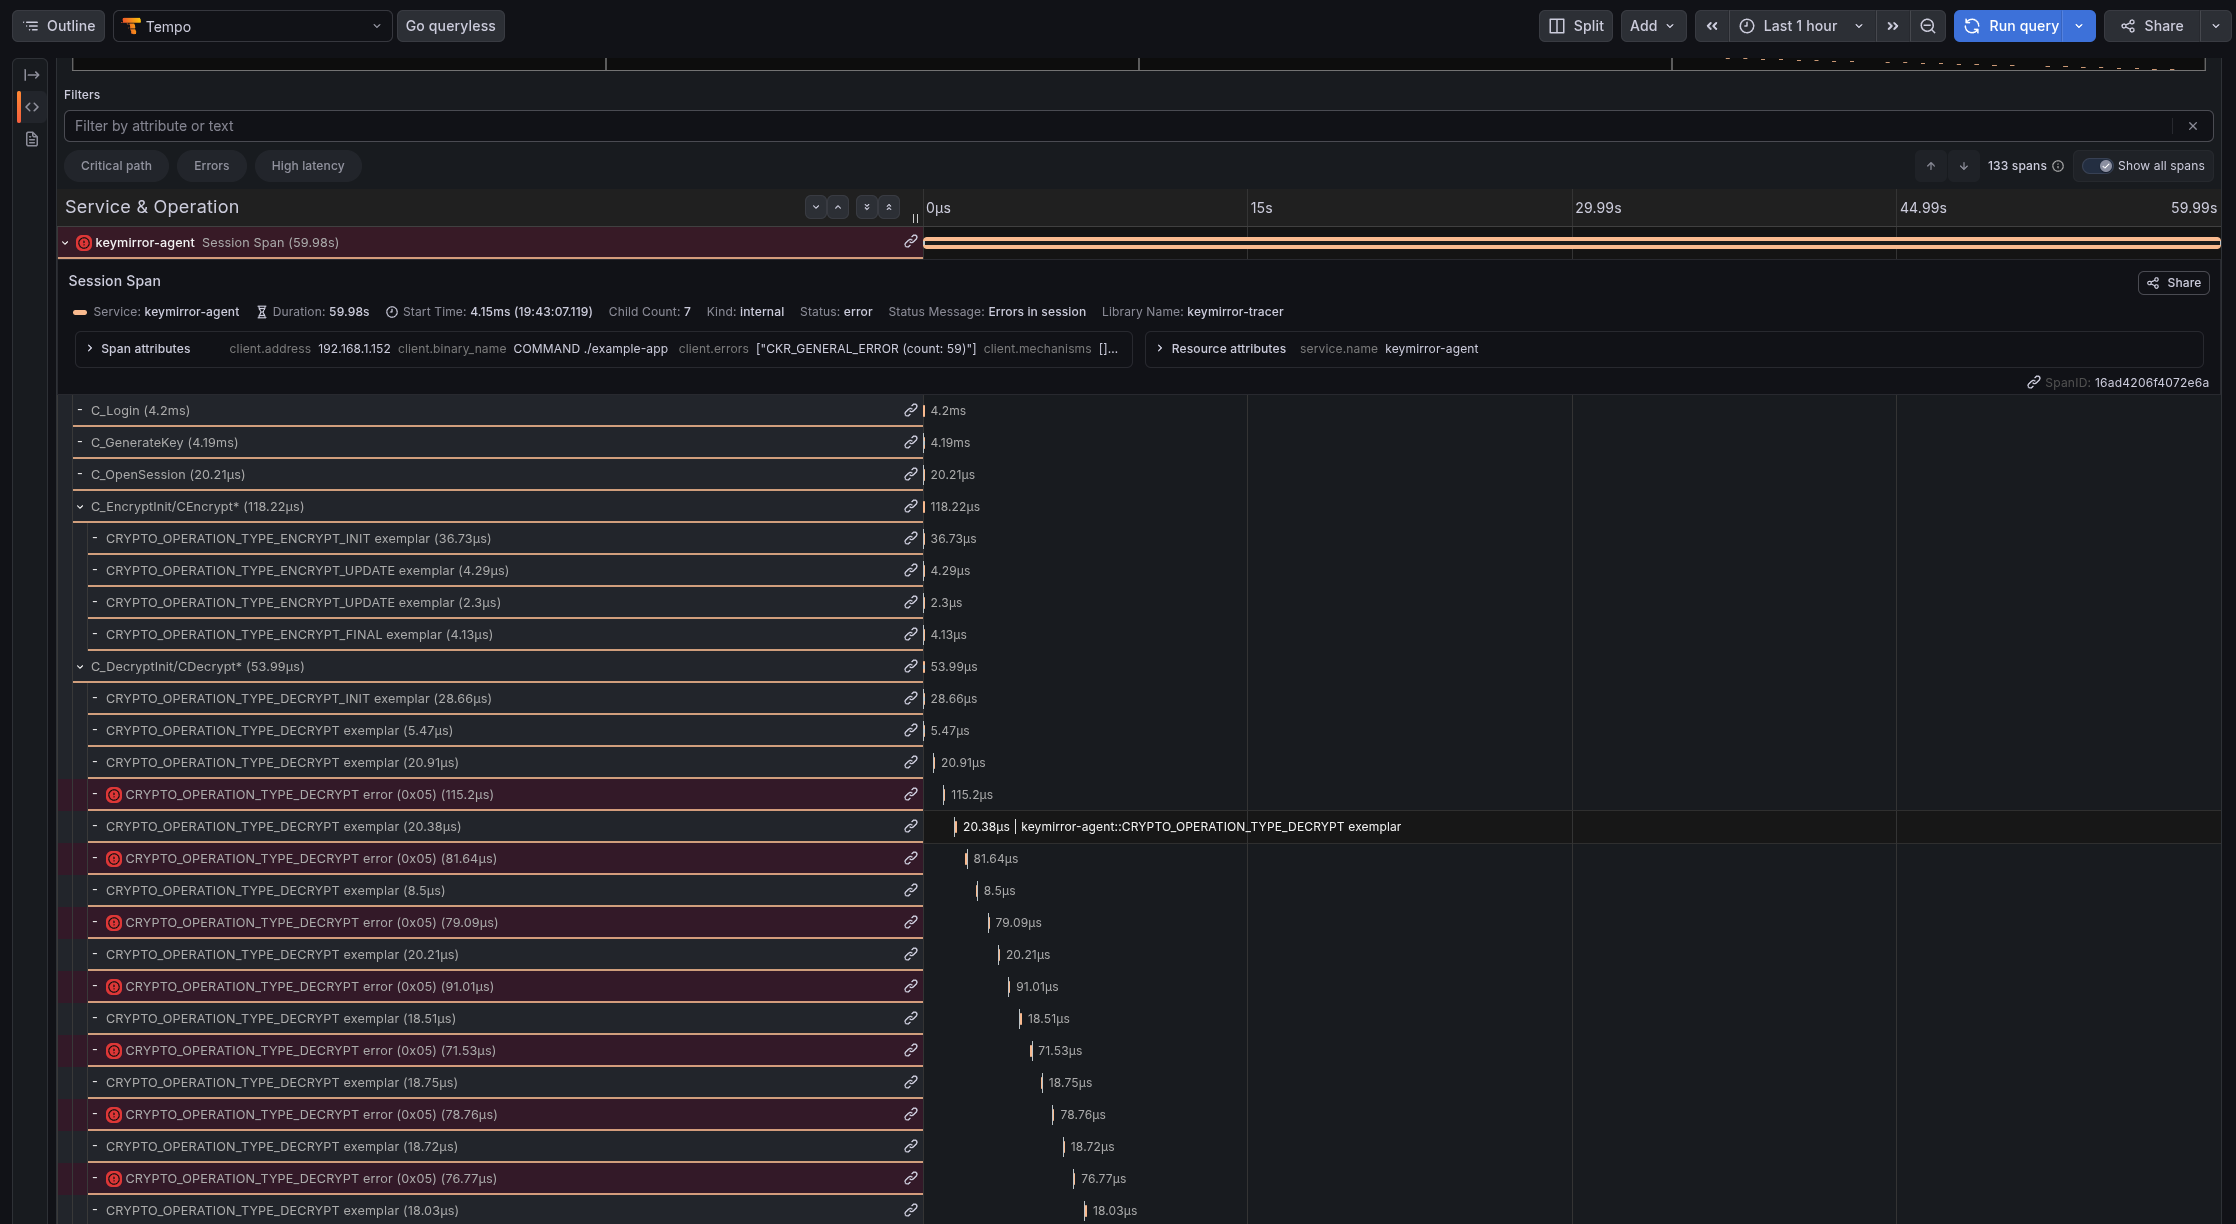2236x1224 pixels.
Task: Clear the filter text with X icon
Action: [2193, 126]
